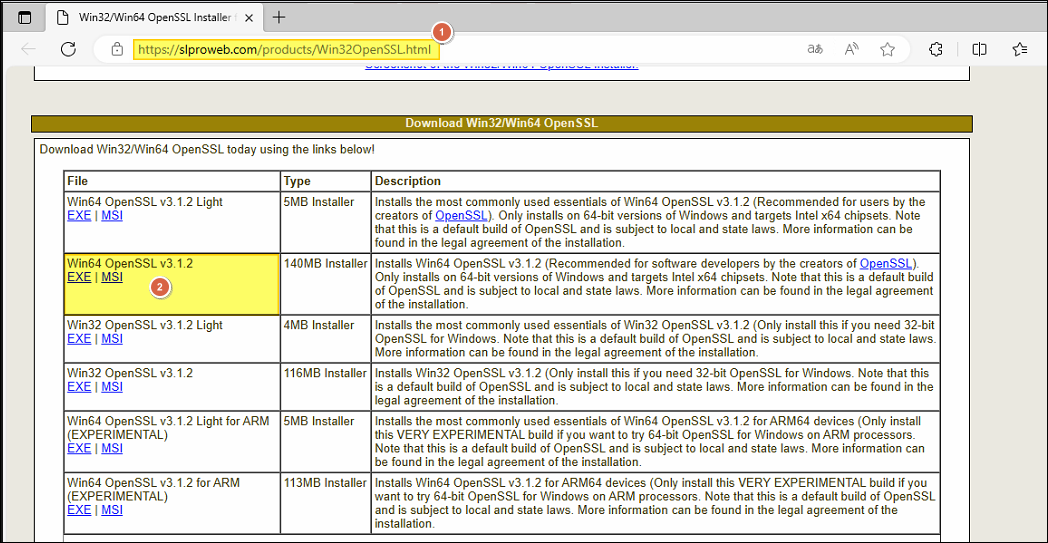Open the installer screenshot link above the table
The height and width of the screenshot is (543, 1048).
coord(501,66)
